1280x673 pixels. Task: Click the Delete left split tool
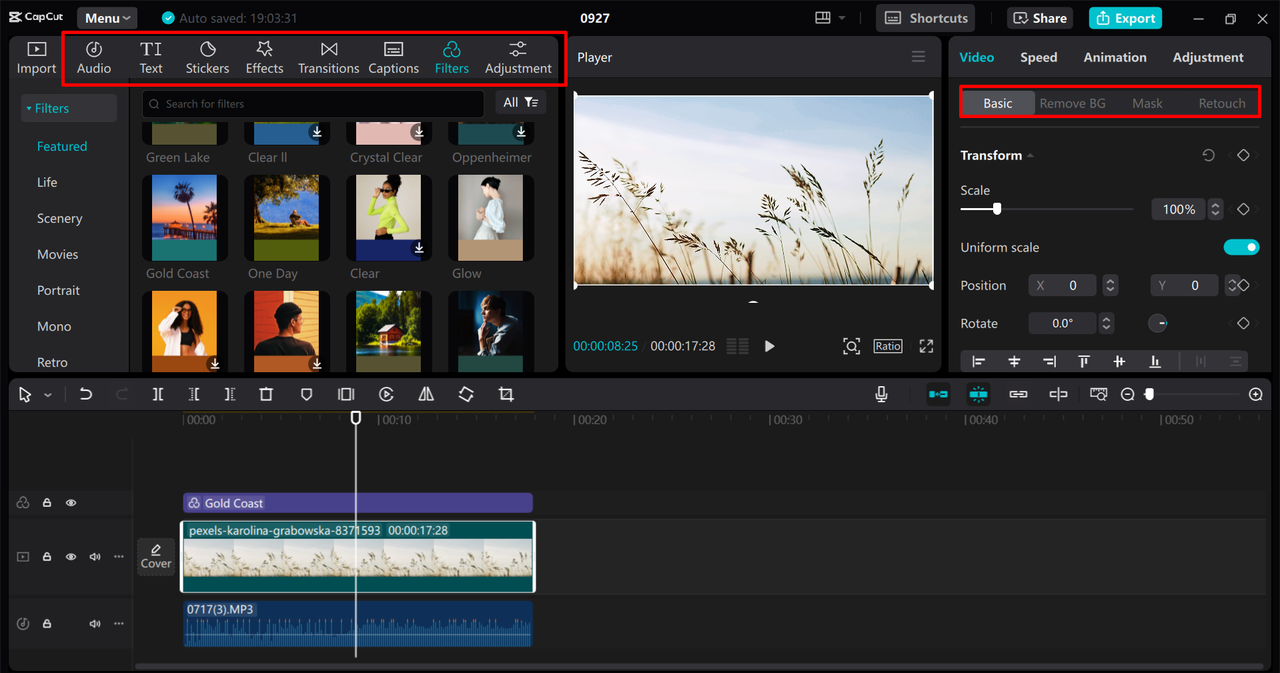(194, 395)
